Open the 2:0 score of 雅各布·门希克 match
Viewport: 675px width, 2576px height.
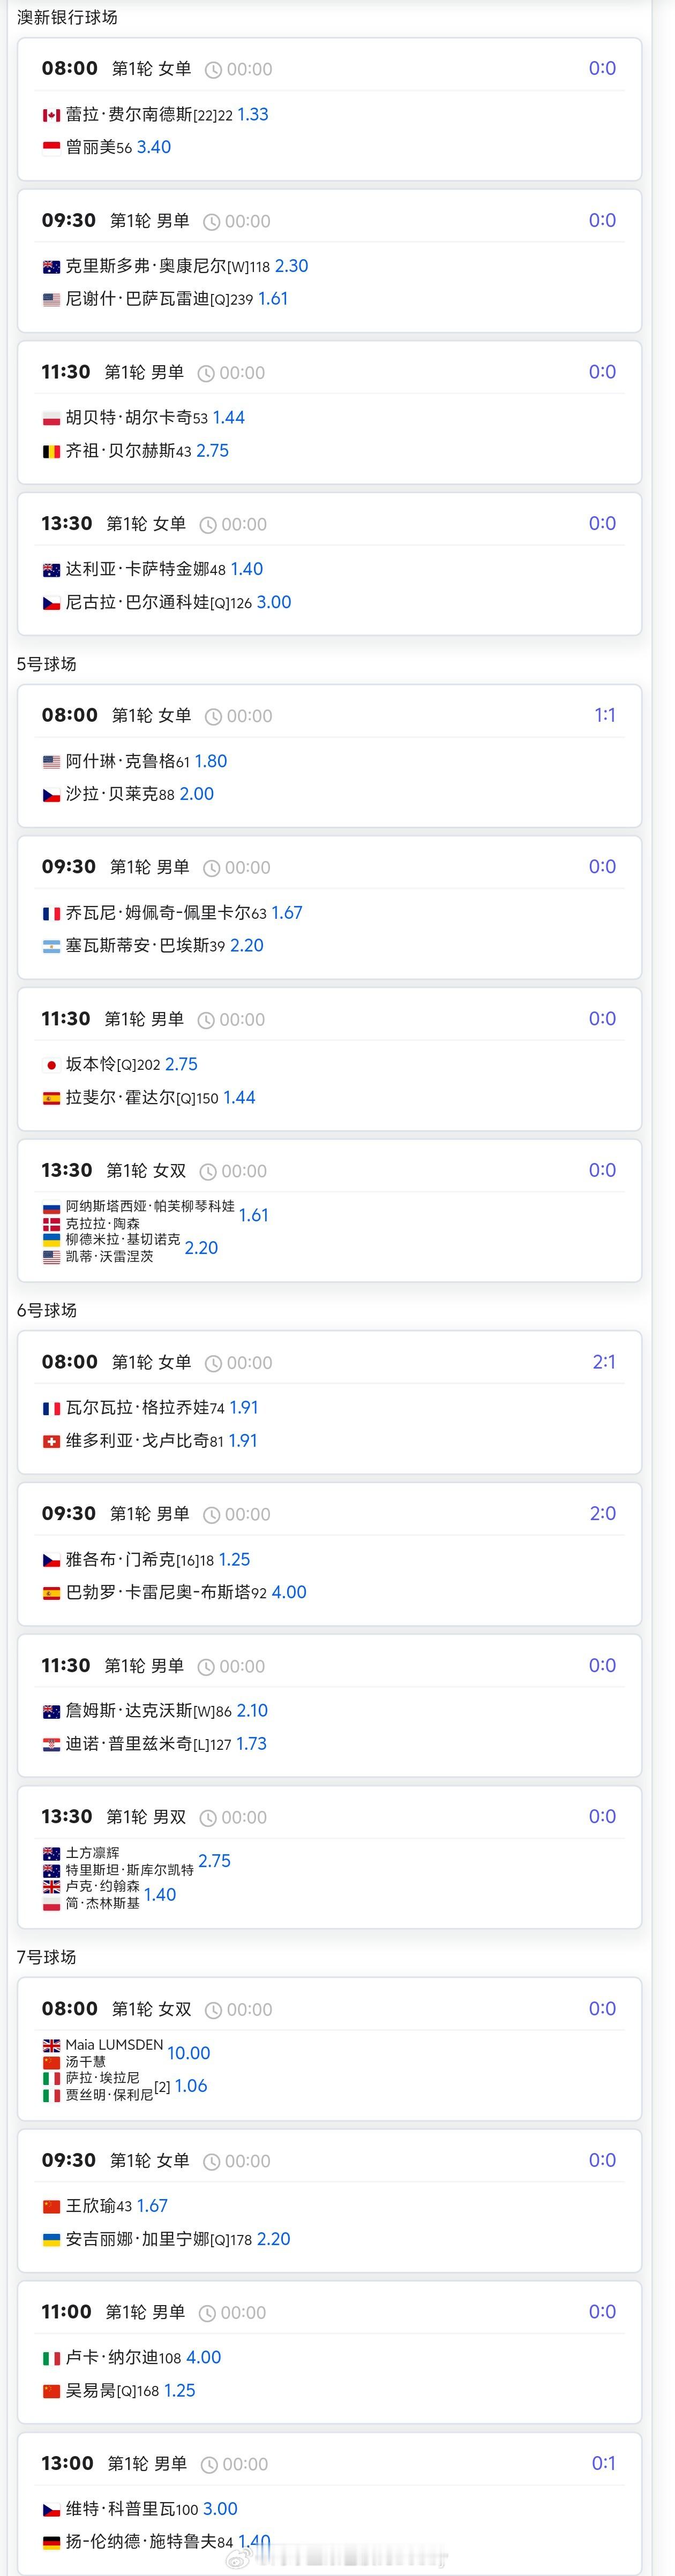click(604, 1514)
